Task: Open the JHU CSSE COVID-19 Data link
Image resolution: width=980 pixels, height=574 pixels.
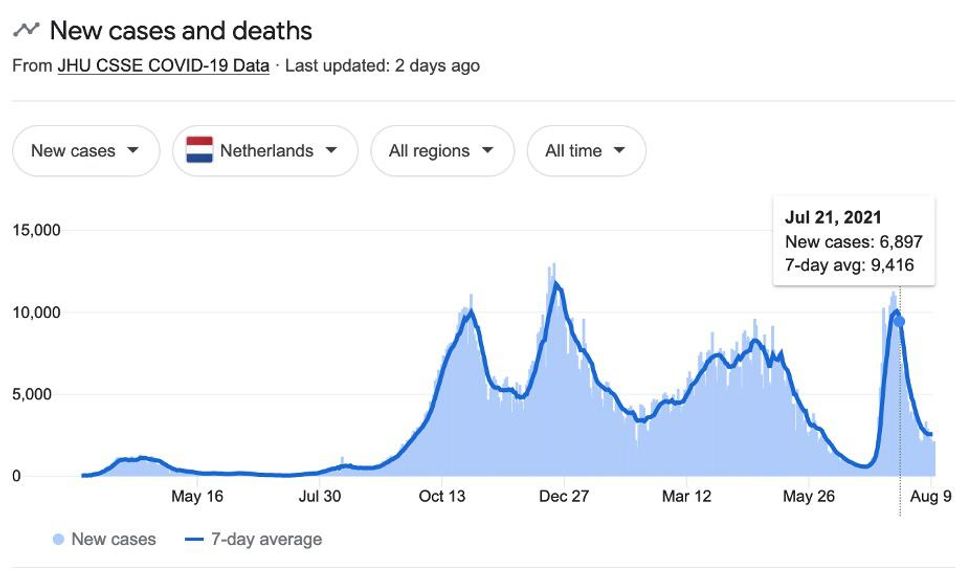Action: tap(163, 66)
